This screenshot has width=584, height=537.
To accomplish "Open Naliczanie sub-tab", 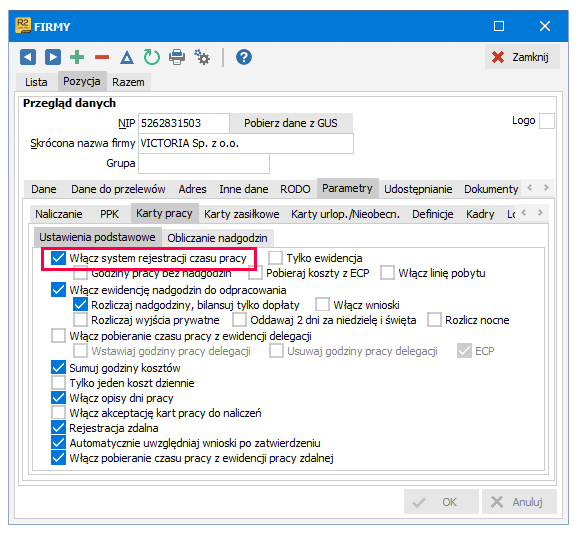I will tap(59, 214).
